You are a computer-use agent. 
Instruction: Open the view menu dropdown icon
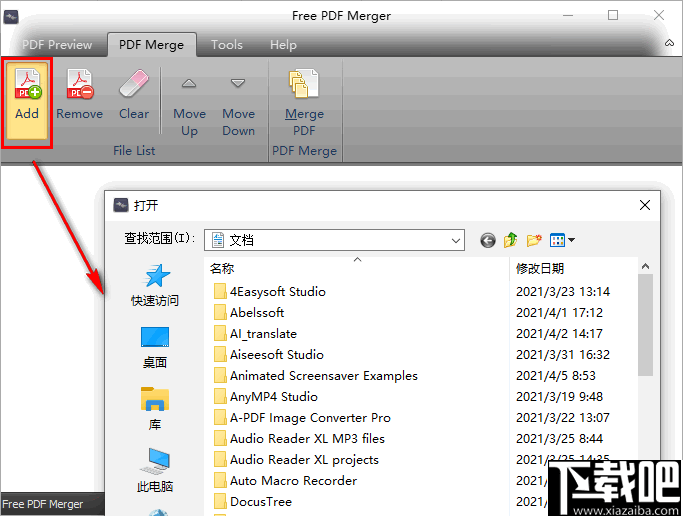562,240
